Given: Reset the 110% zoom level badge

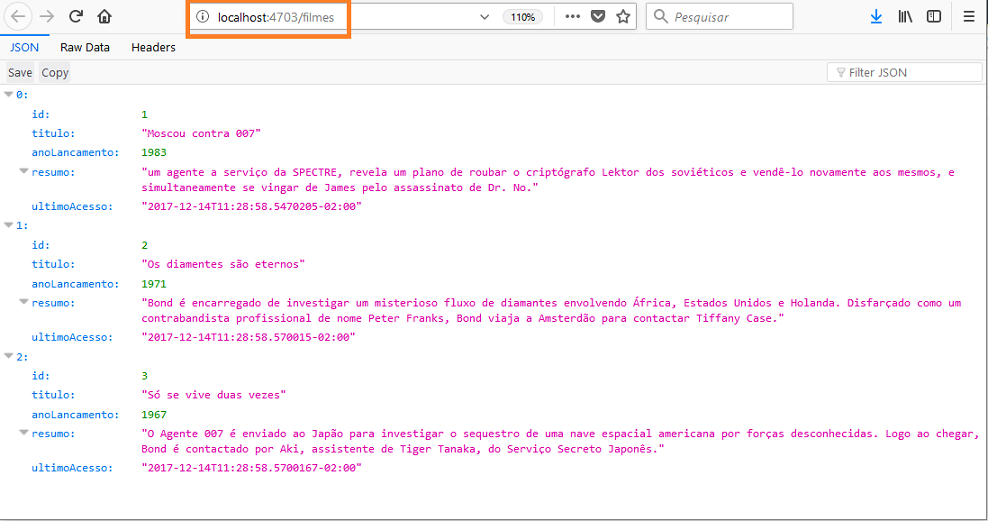Looking at the screenshot, I should point(522,17).
